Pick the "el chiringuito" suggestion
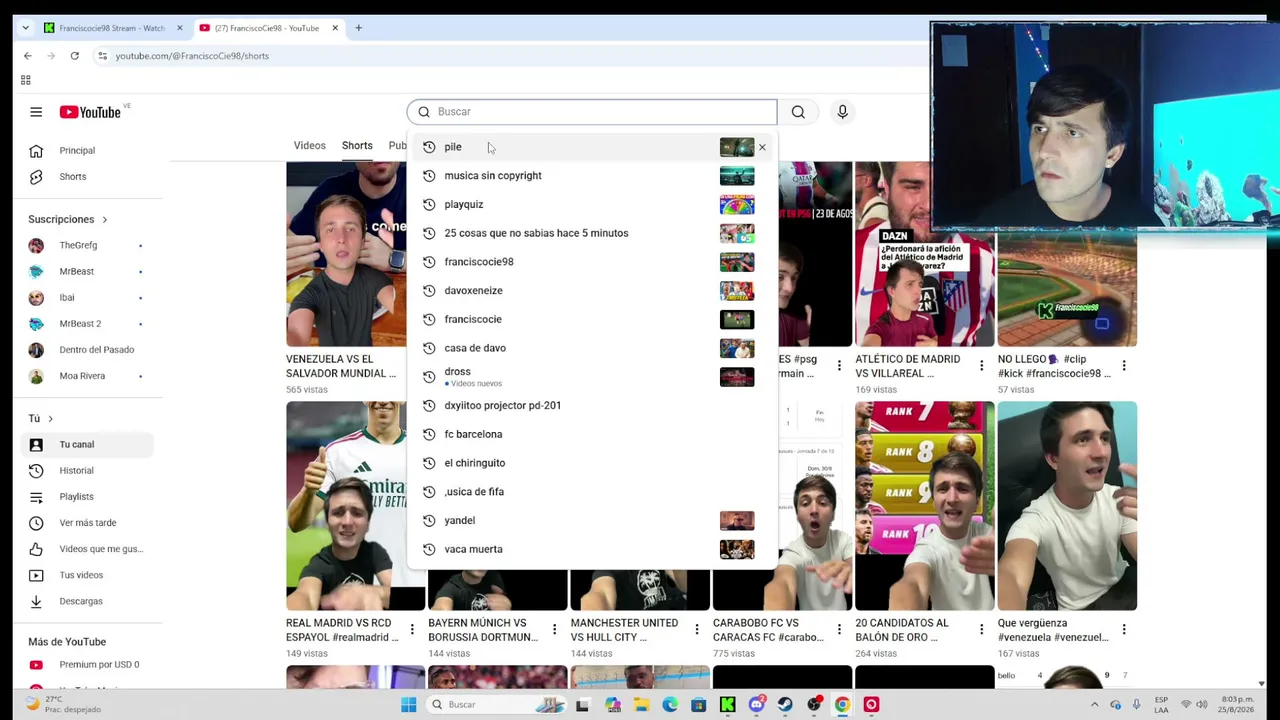The image size is (1280, 720). coord(591,463)
